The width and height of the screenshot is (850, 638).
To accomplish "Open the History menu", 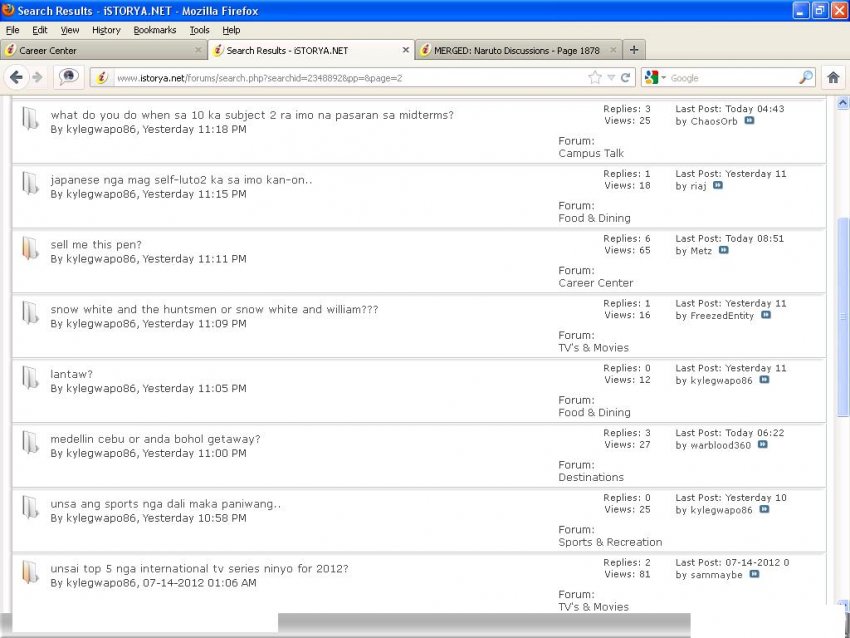I will 106,30.
